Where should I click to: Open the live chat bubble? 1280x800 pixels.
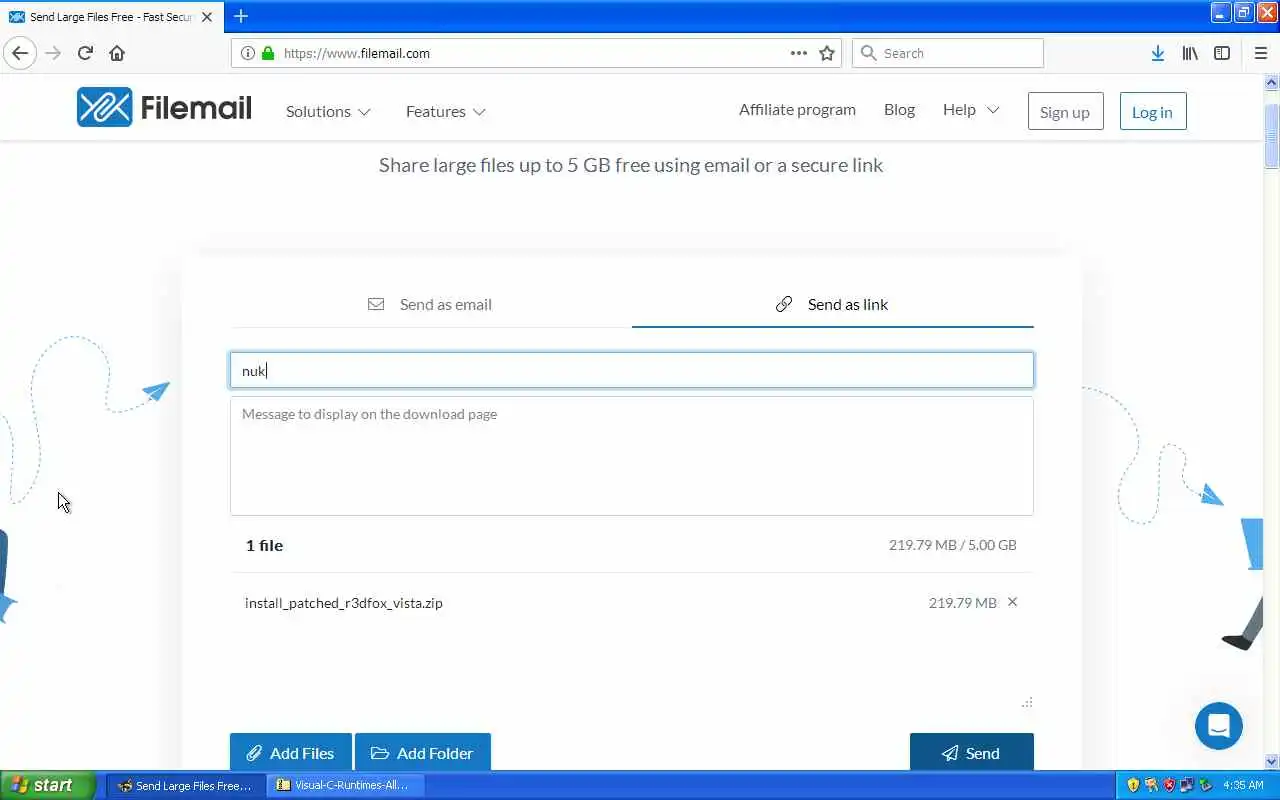coord(1218,725)
